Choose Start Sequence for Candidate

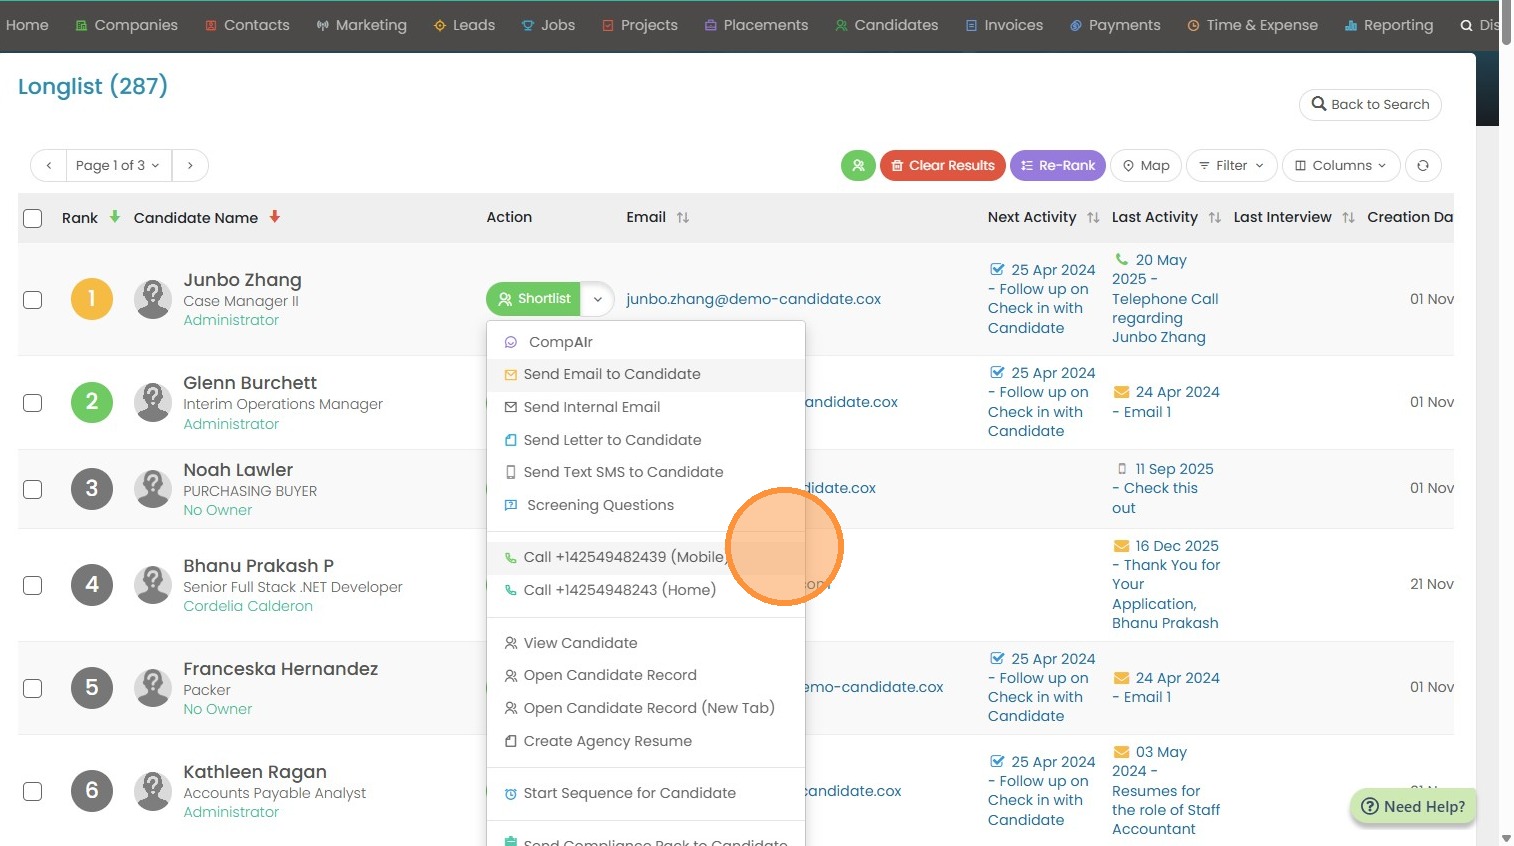pos(646,793)
